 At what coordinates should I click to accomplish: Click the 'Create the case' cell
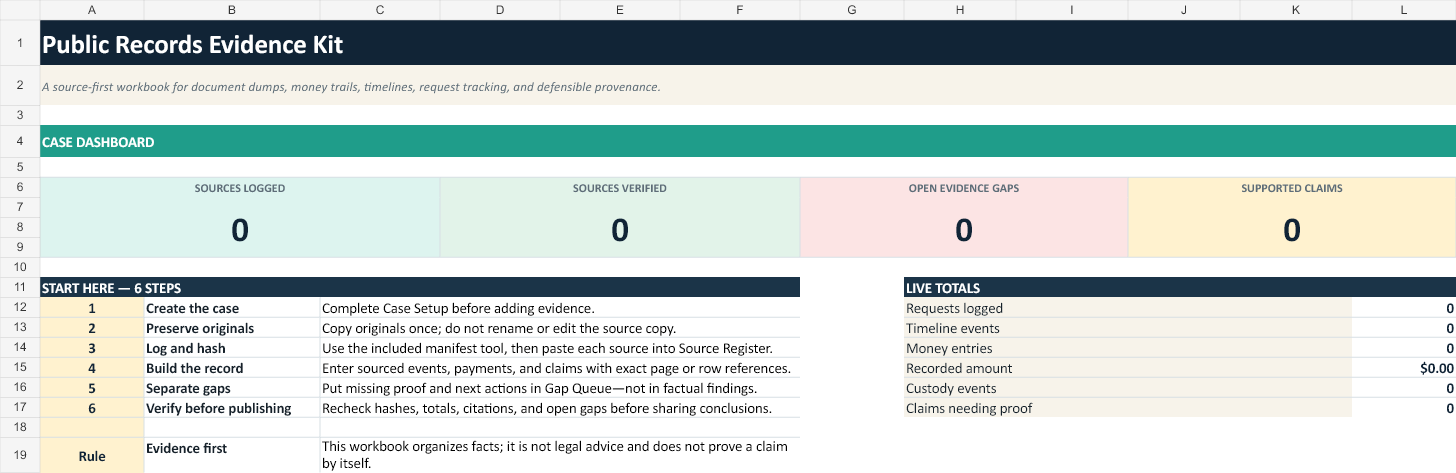click(x=232, y=308)
